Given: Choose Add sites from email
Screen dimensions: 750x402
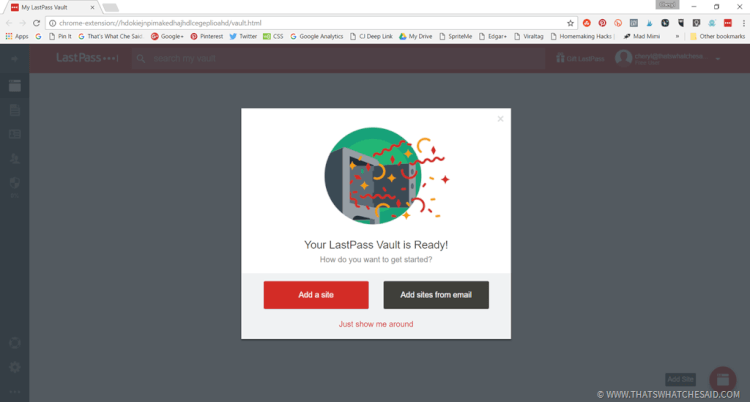Looking at the screenshot, I should 436,295.
